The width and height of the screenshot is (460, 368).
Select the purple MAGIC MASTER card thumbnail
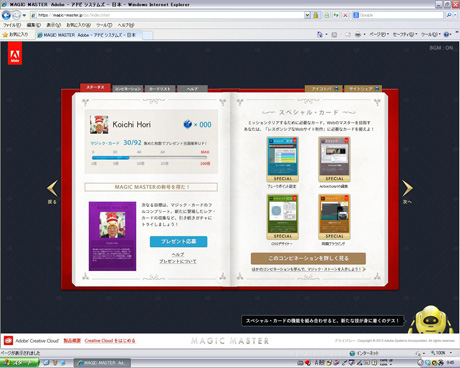click(112, 236)
